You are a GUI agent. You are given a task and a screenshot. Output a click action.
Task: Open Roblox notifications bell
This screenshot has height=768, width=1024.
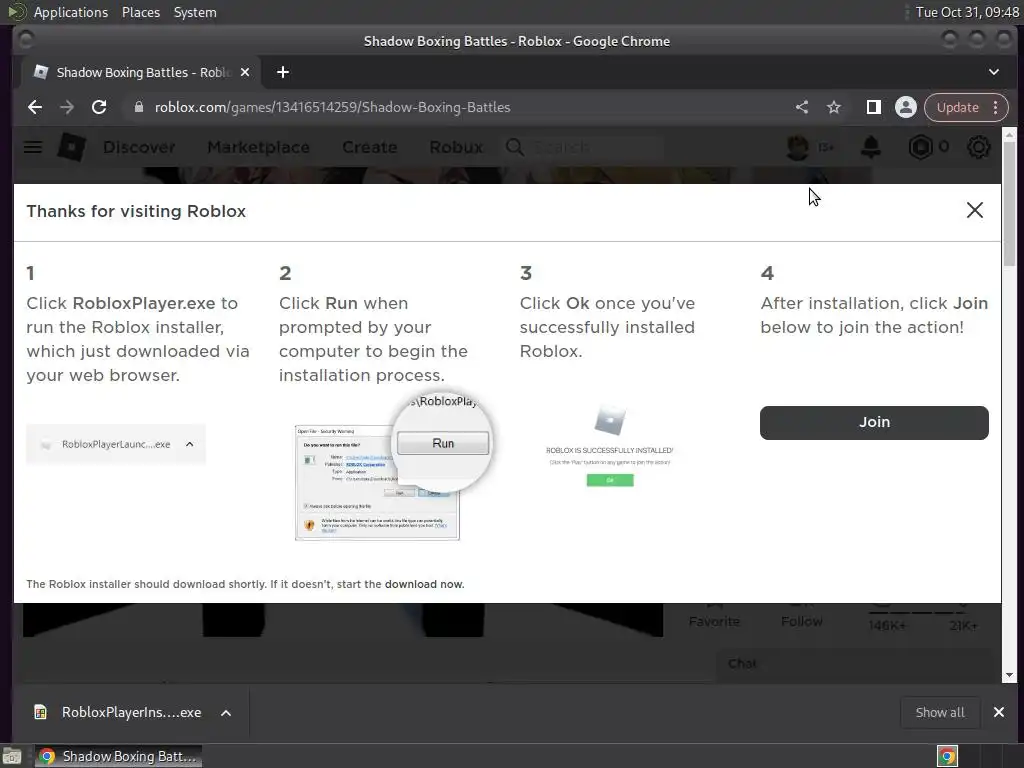[x=871, y=147]
